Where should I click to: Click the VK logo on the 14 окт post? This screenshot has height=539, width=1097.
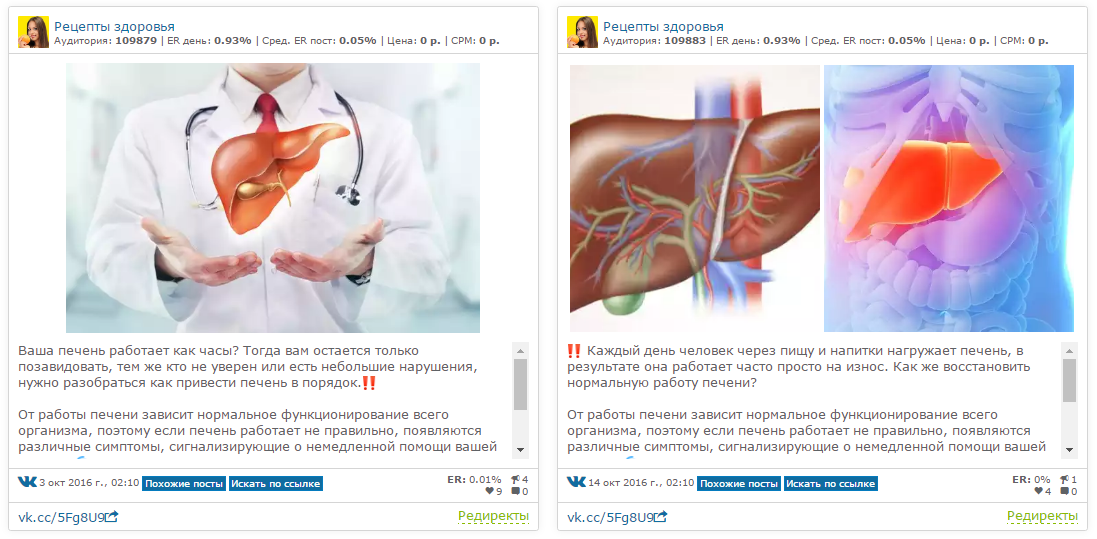(576, 482)
